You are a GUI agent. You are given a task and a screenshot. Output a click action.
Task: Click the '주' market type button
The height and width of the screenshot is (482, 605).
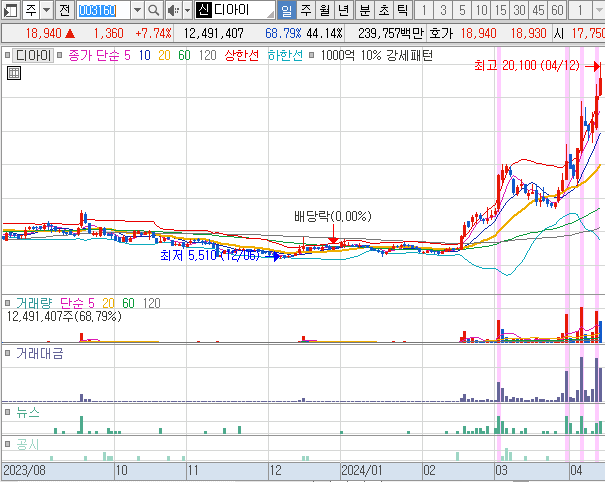31,10
